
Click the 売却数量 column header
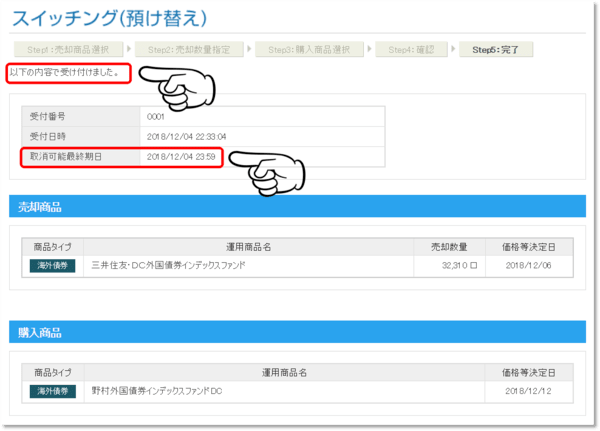click(449, 247)
